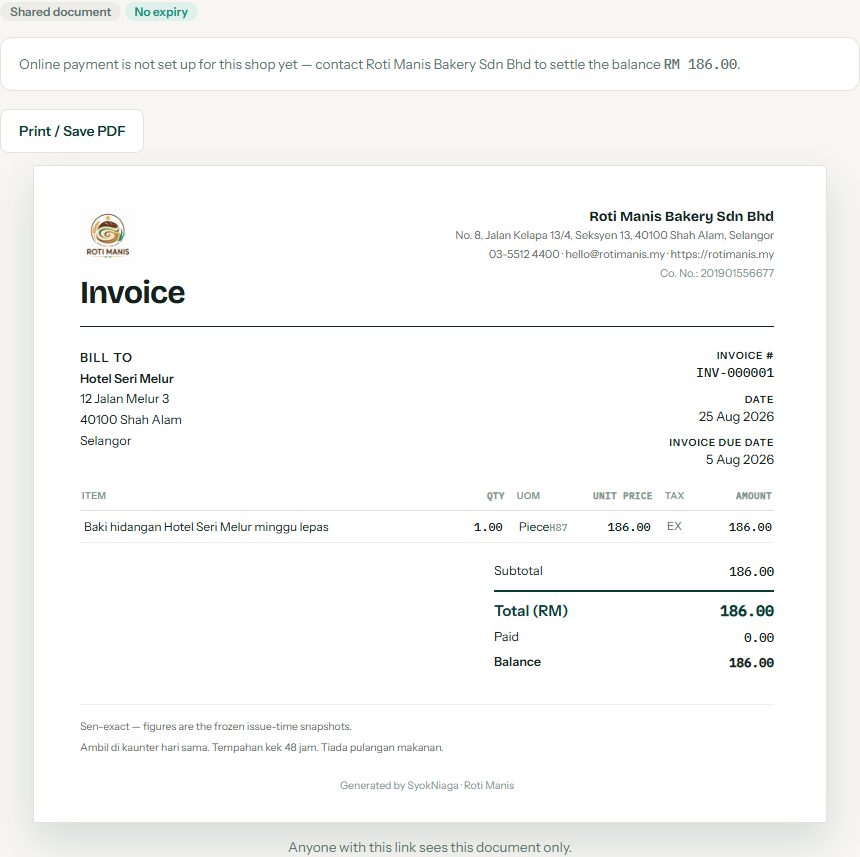Click the Balance label

pos(517,662)
